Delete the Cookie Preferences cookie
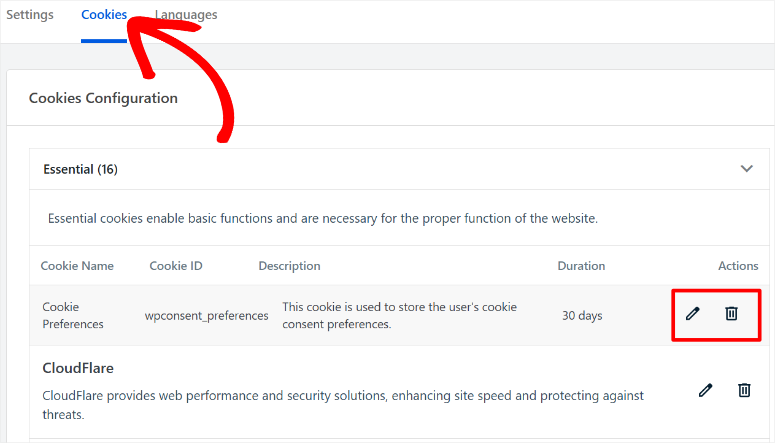 (732, 313)
